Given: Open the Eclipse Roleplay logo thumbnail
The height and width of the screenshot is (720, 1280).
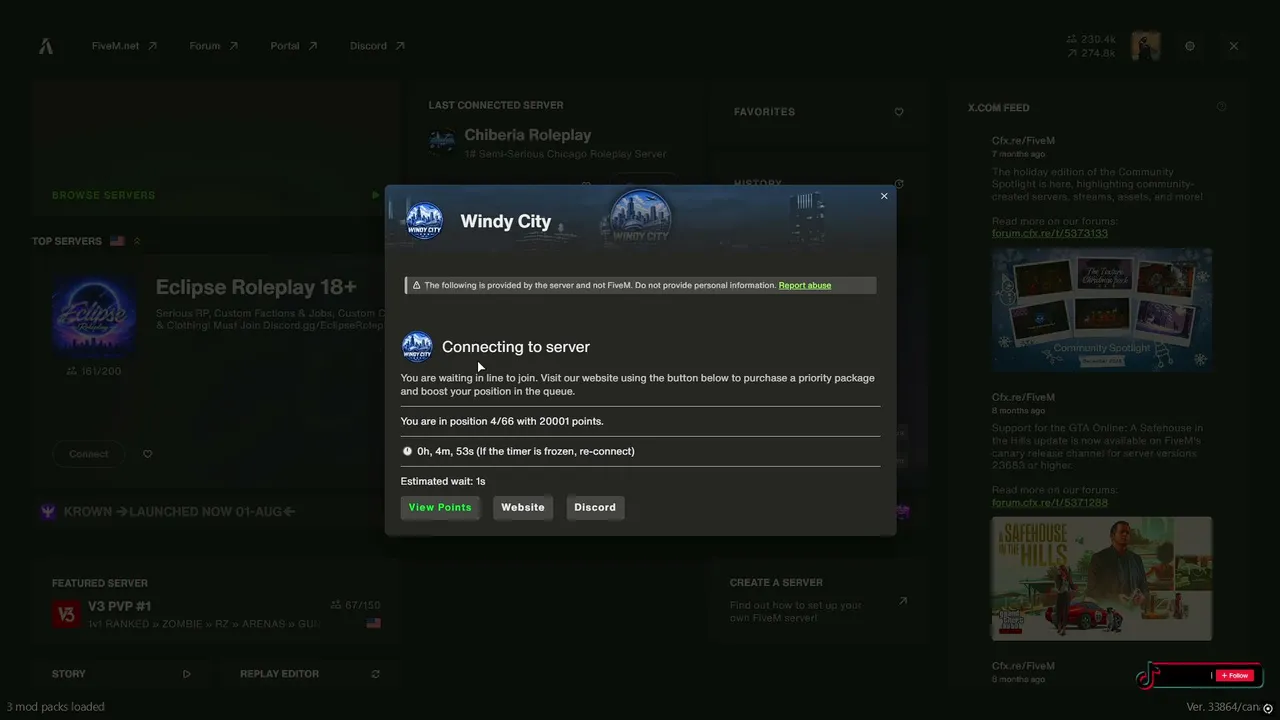Looking at the screenshot, I should click(x=94, y=318).
